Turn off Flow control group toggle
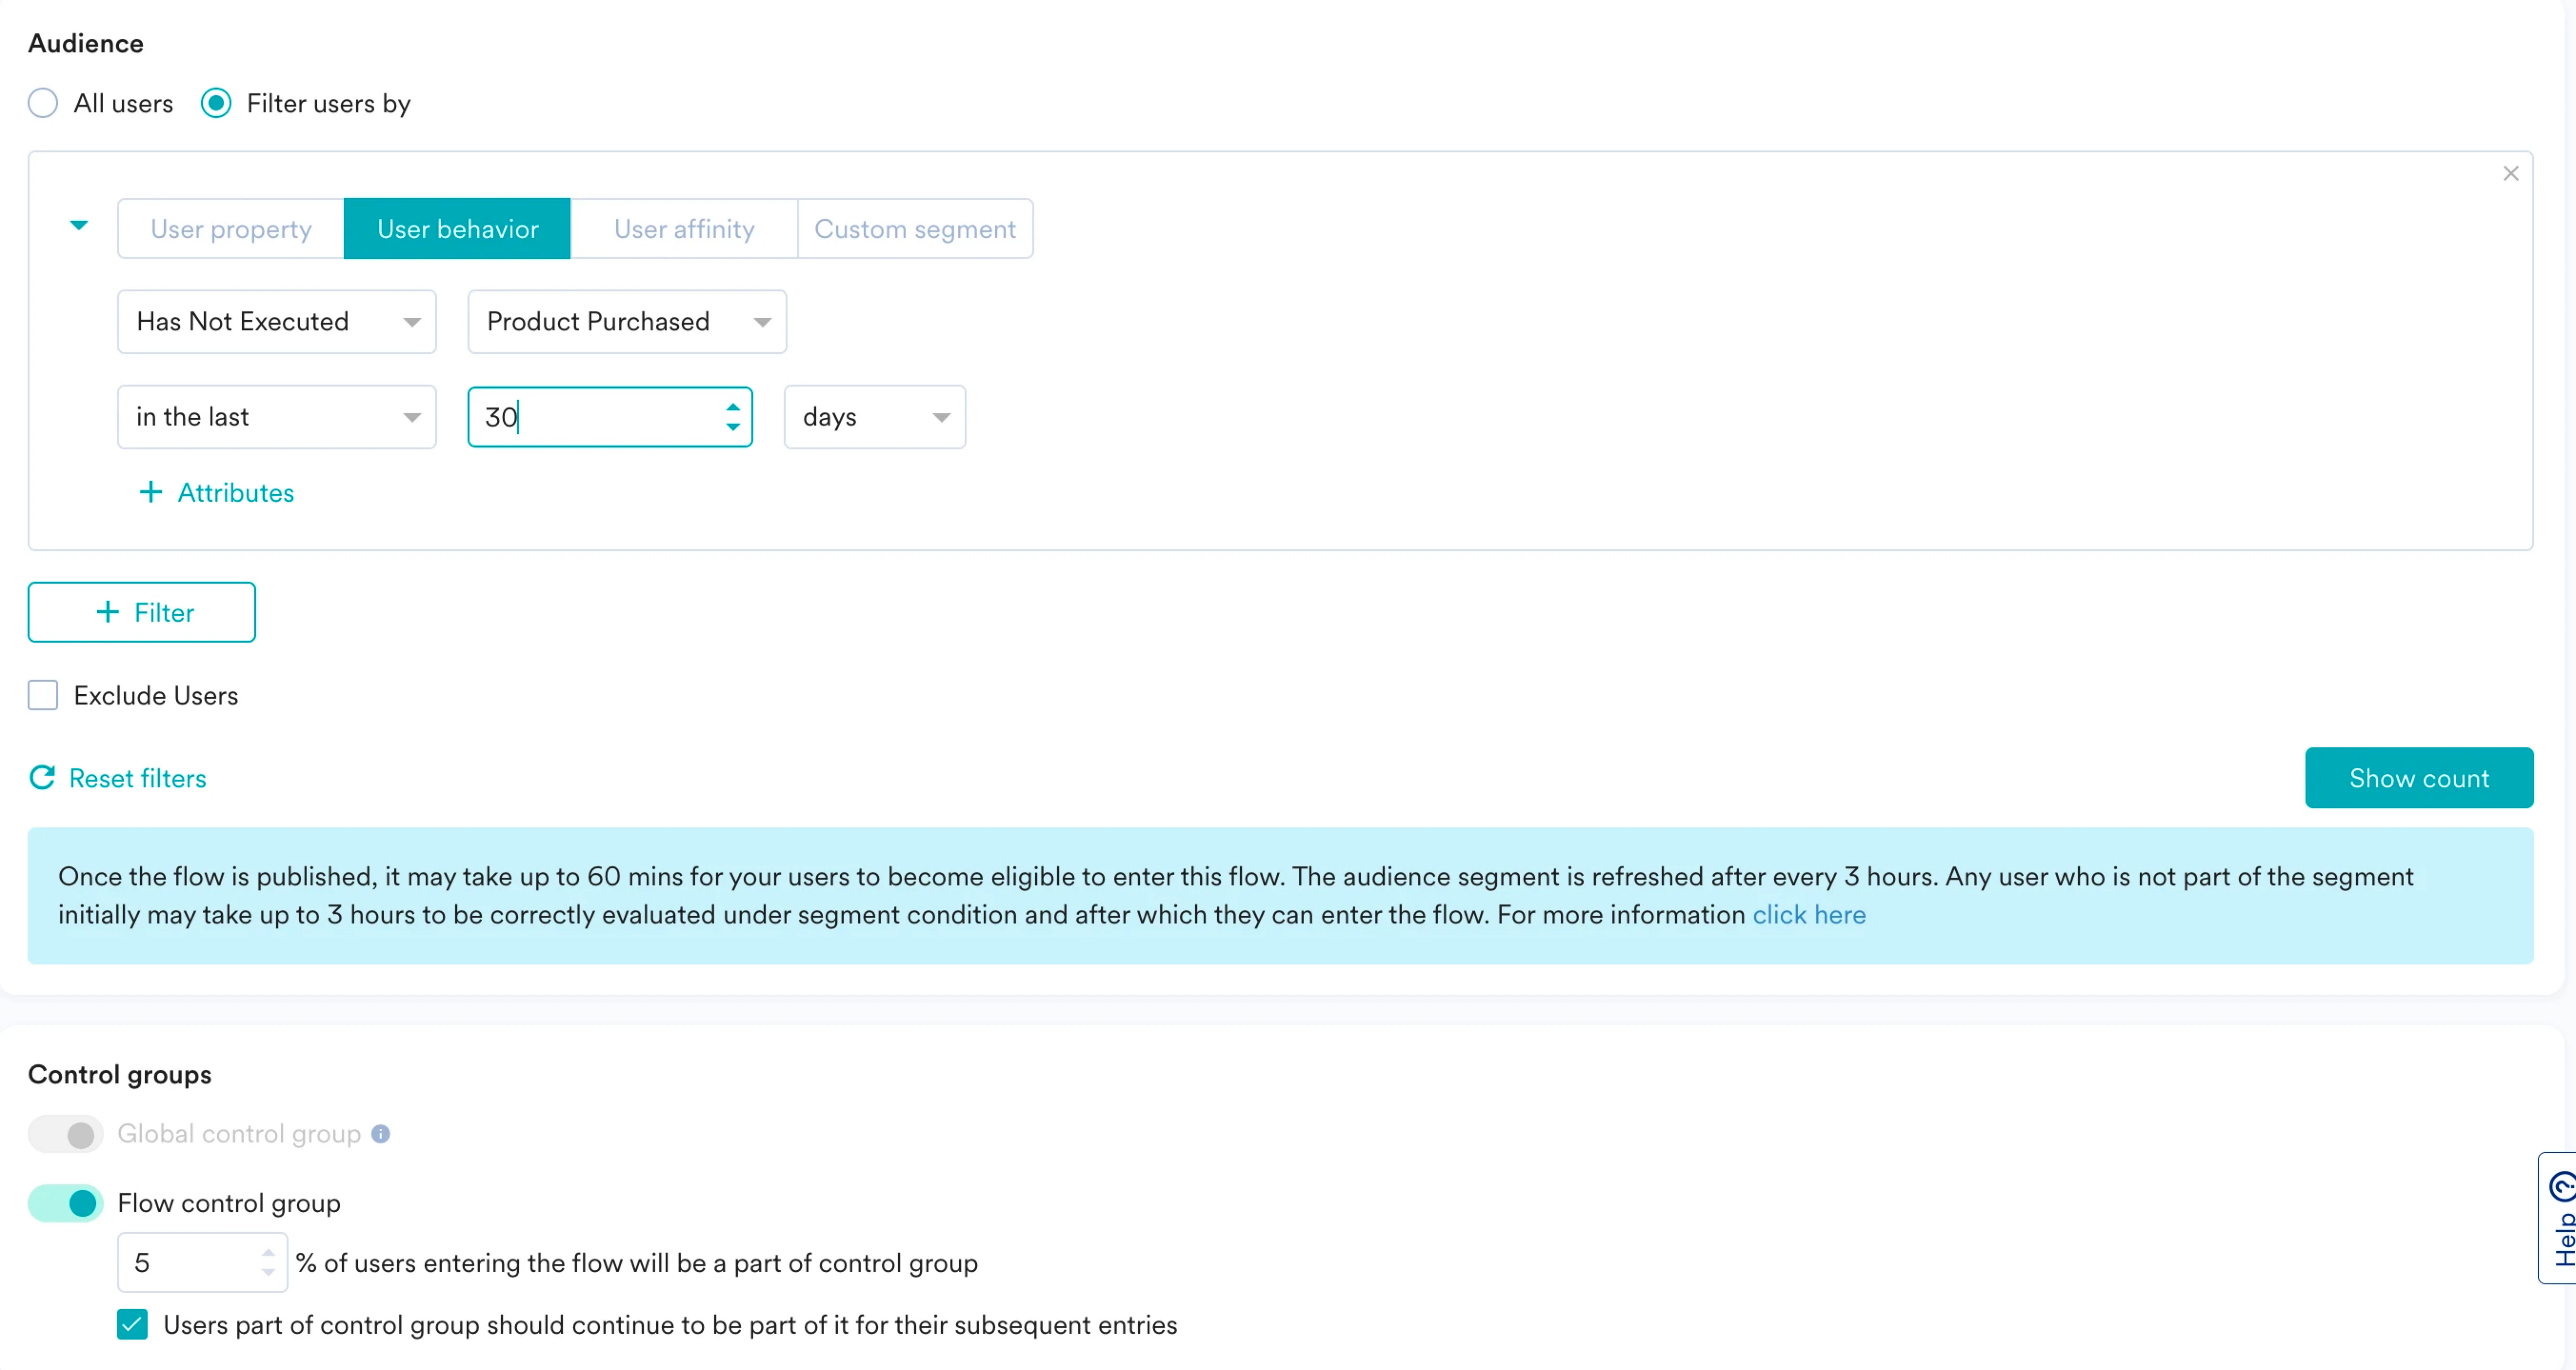Viewport: 2576px width, 1370px height. 66,1203
